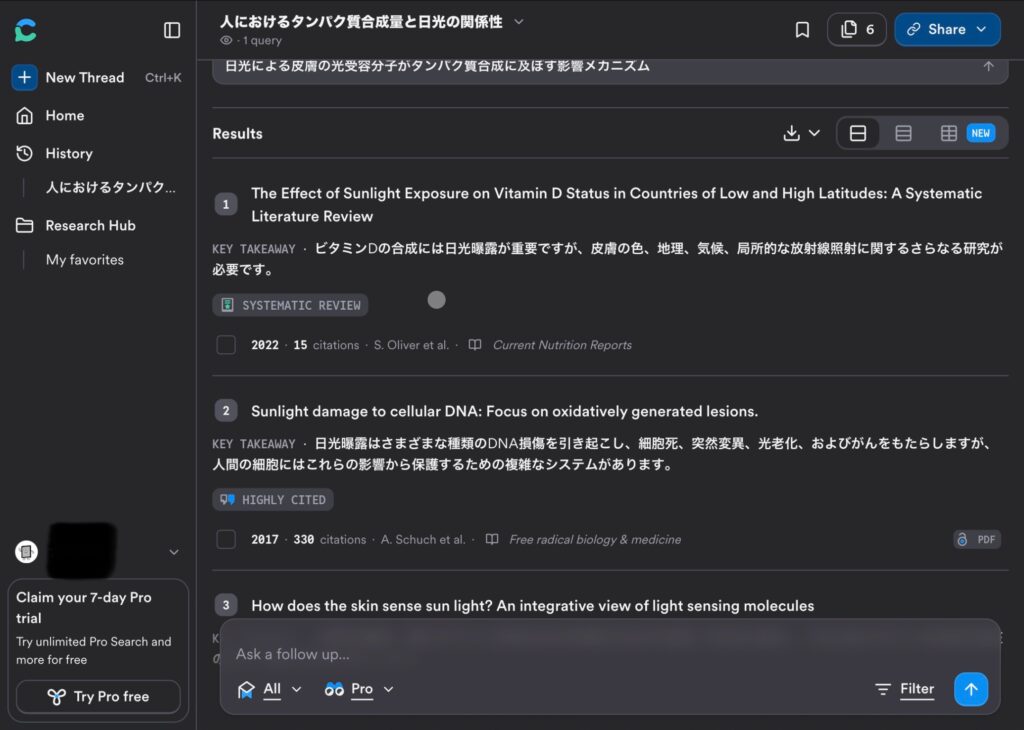Open the copy count button showing 6
Image resolution: width=1024 pixels, height=730 pixels.
click(x=856, y=30)
